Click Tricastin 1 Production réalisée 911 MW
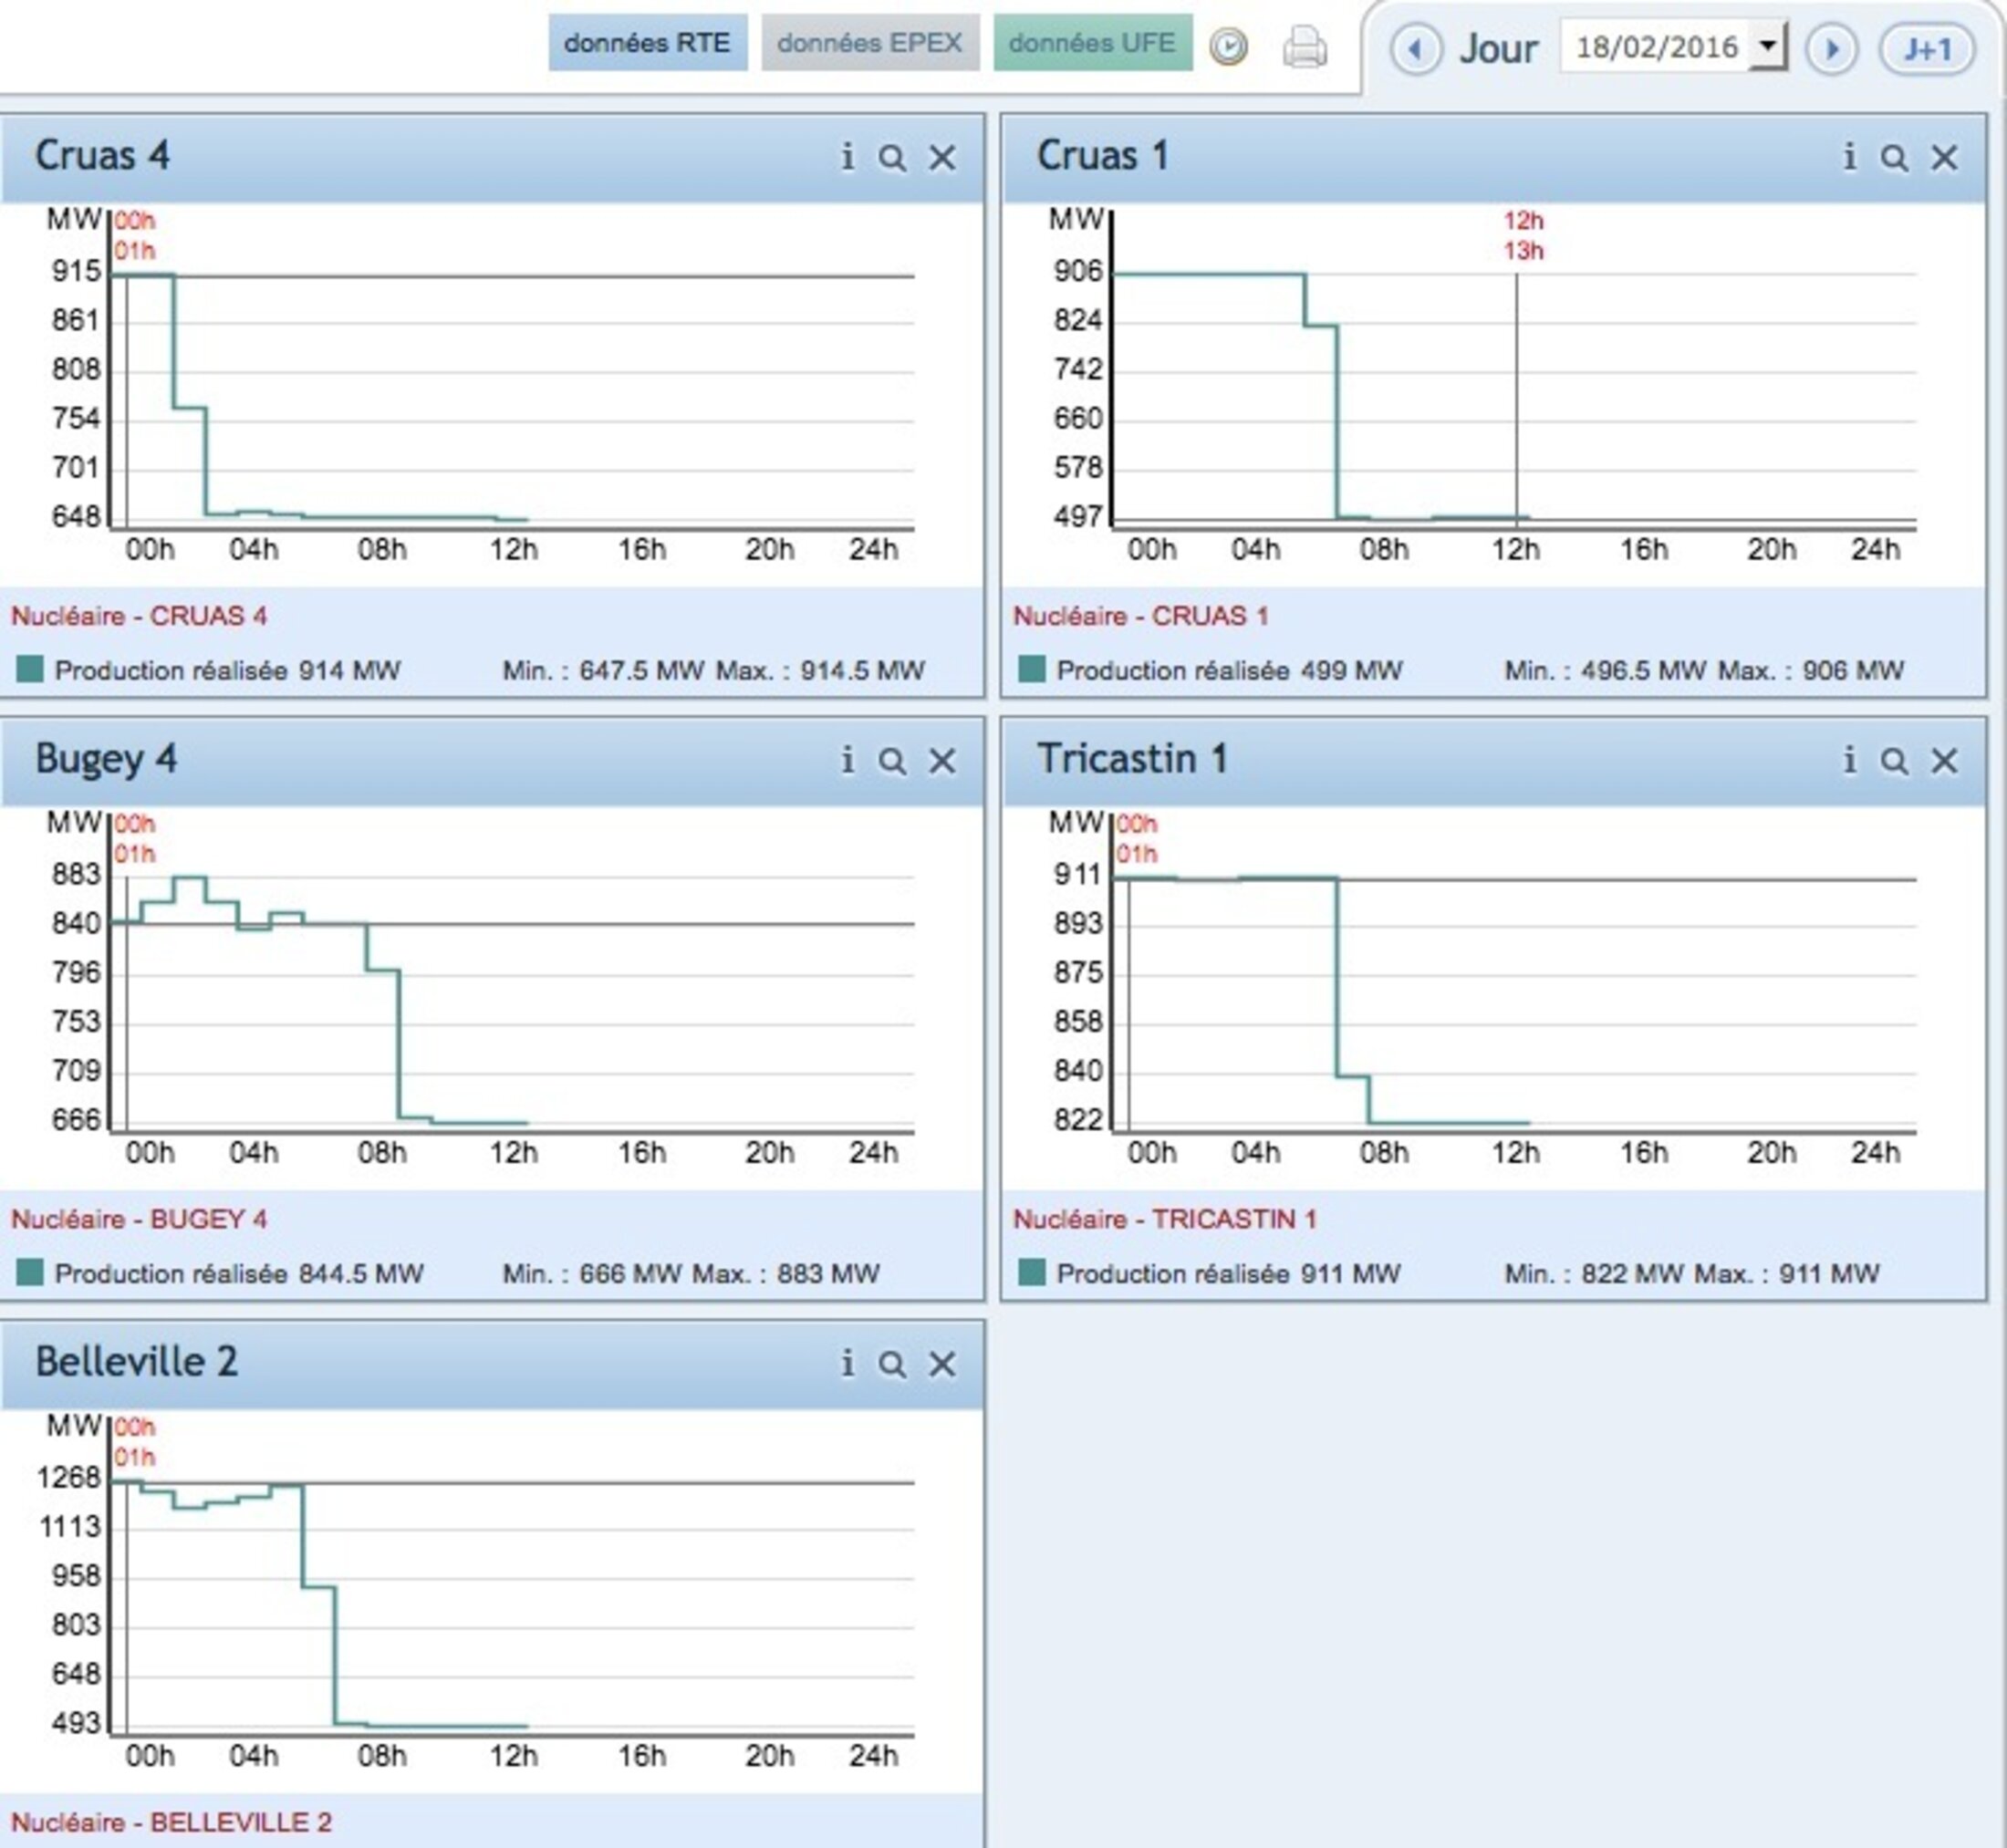The height and width of the screenshot is (1848, 2007). coord(1228,1273)
